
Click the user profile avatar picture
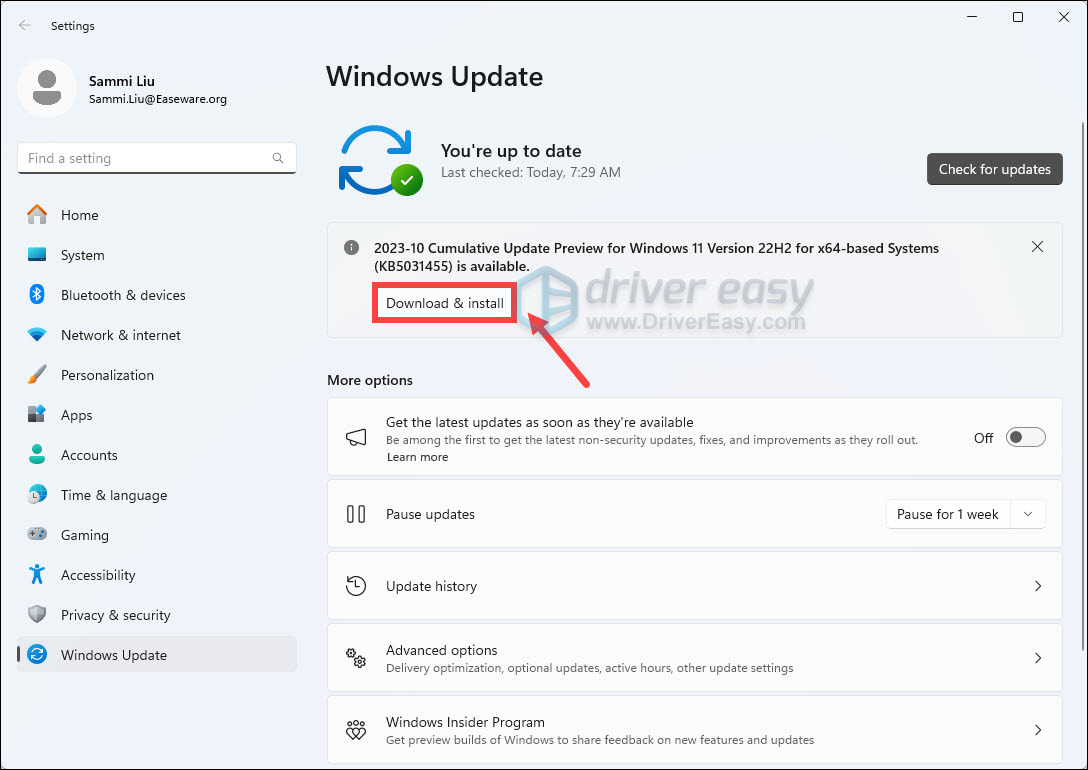47,88
